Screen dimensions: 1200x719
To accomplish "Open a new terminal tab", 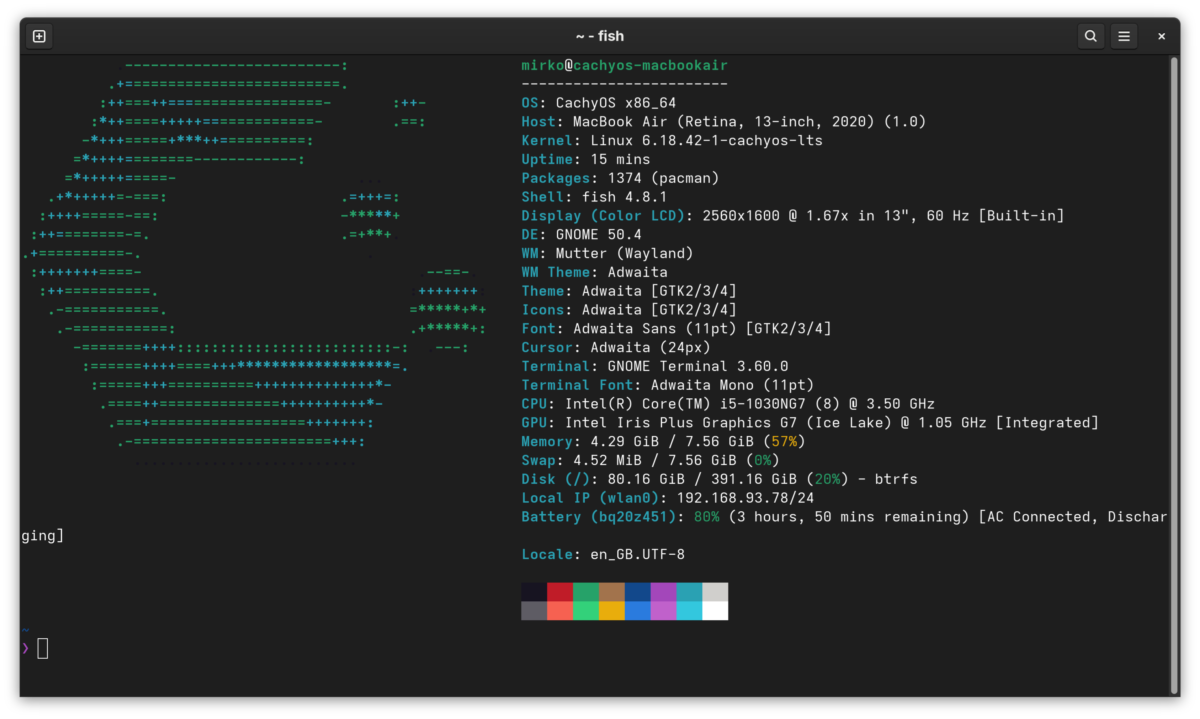I will point(39,36).
